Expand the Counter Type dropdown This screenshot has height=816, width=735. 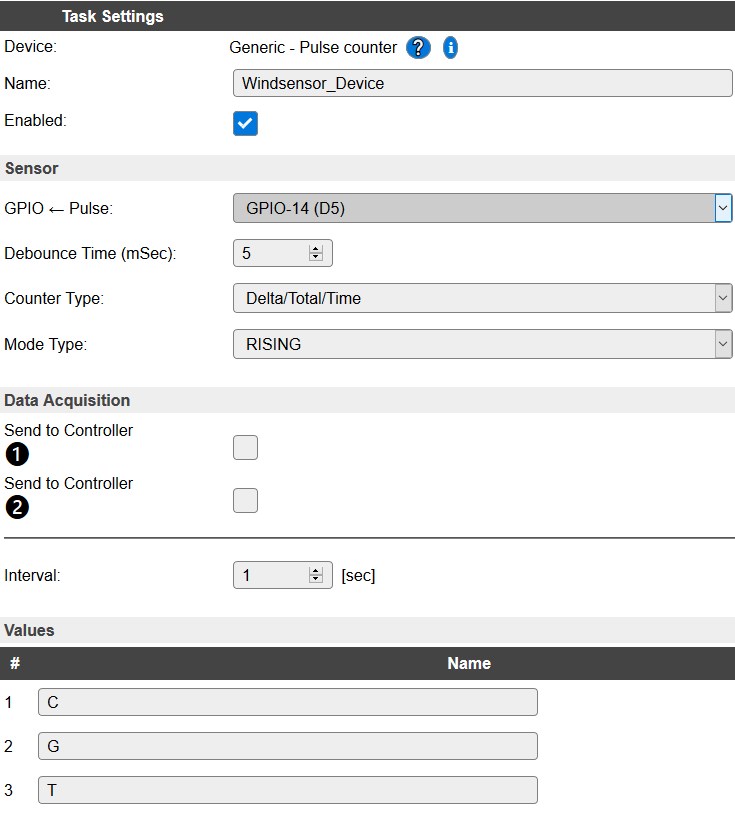[x=482, y=298]
